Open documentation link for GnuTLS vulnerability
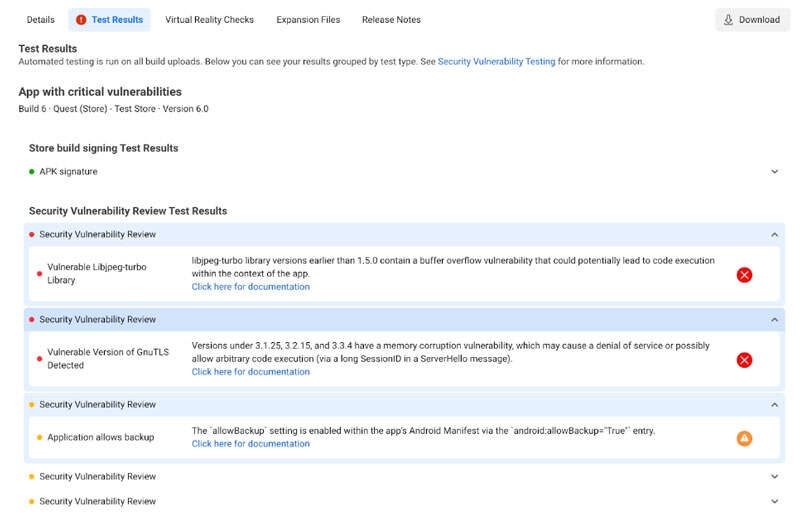 (251, 372)
